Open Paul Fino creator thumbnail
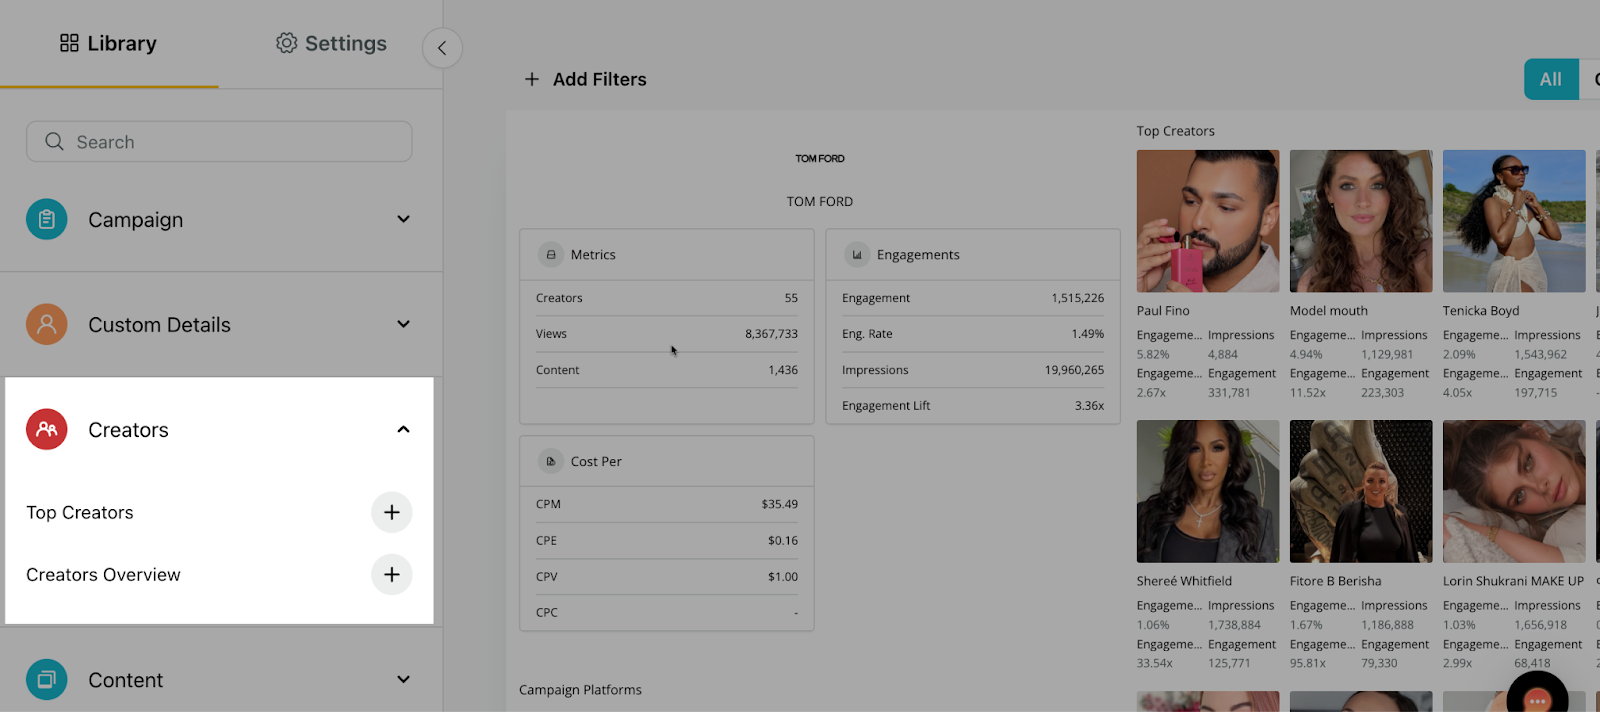This screenshot has width=1600, height=712. [1208, 221]
